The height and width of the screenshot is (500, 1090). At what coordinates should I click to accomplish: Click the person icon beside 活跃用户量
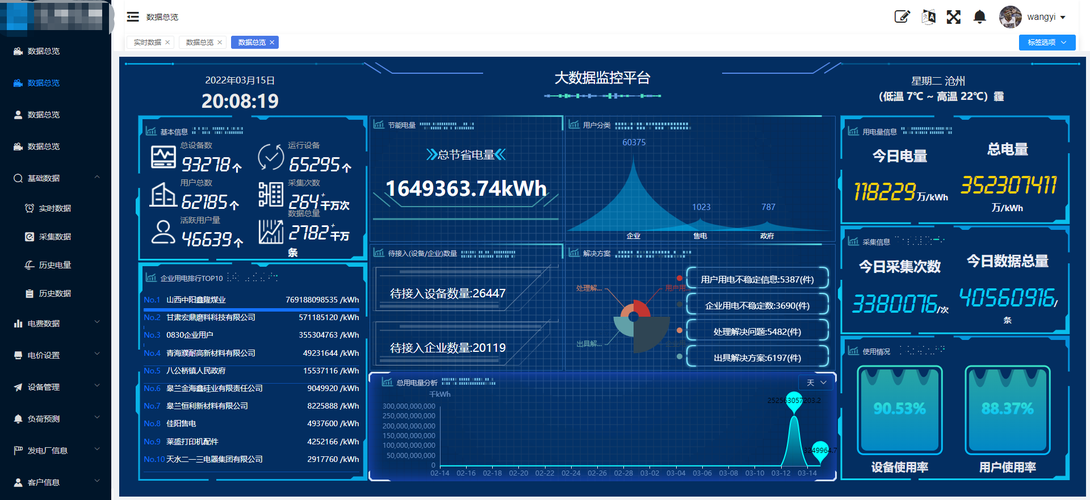tap(163, 232)
